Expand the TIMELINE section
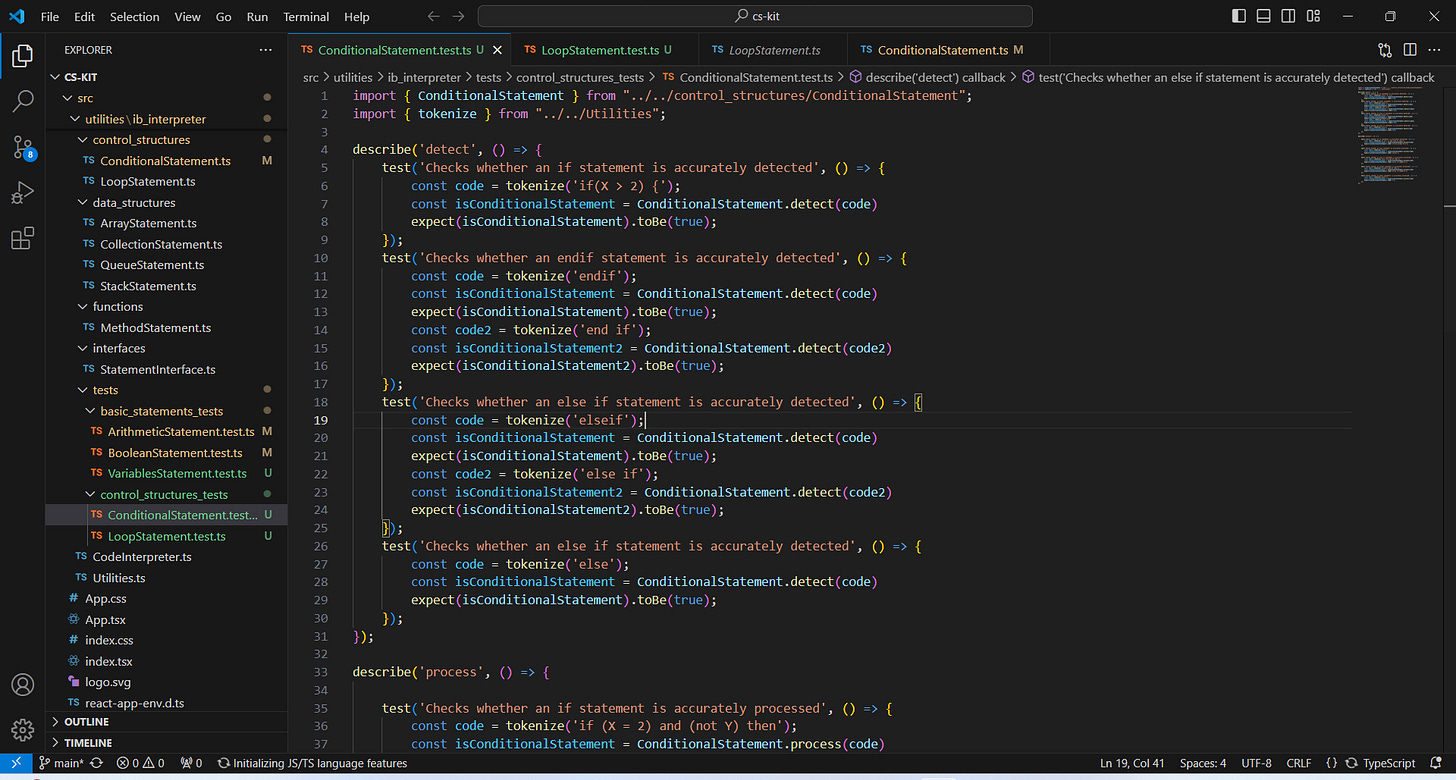This screenshot has height=780, width=1456. tap(88, 743)
